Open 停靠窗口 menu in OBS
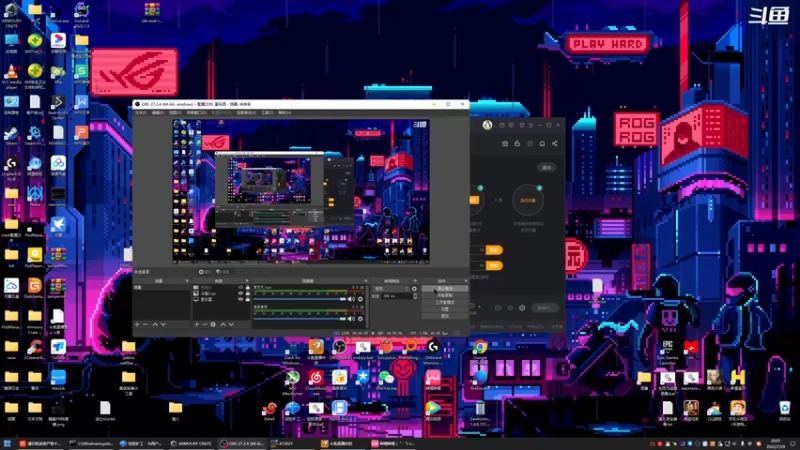The width and height of the screenshot is (800, 450). tap(196, 113)
